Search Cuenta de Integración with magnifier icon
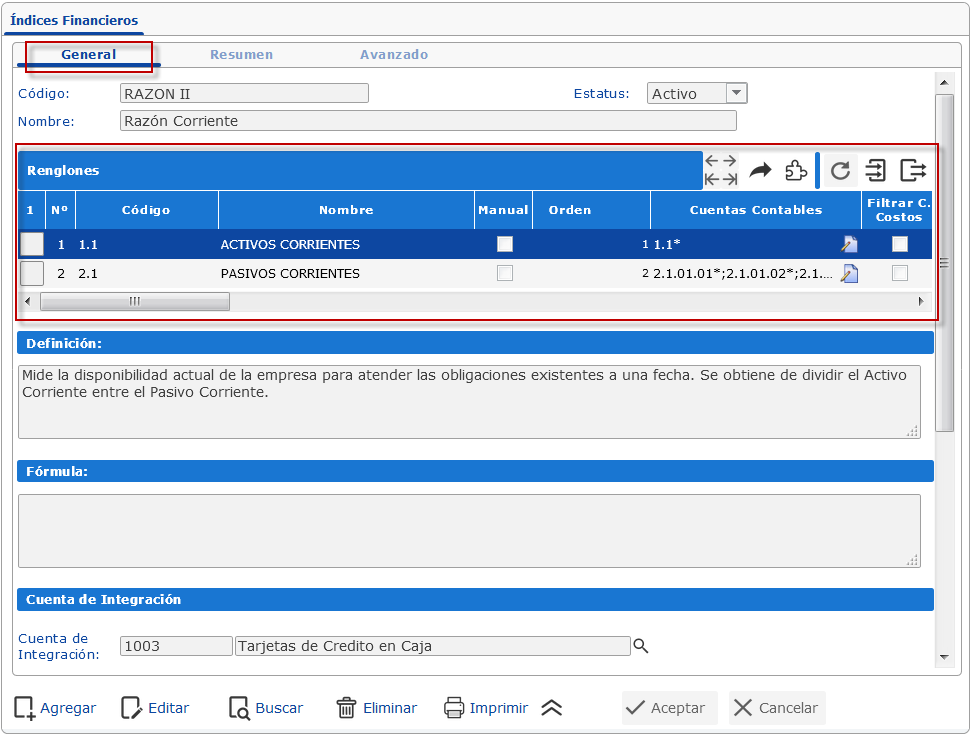Viewport: 972px width, 735px height. point(641,647)
